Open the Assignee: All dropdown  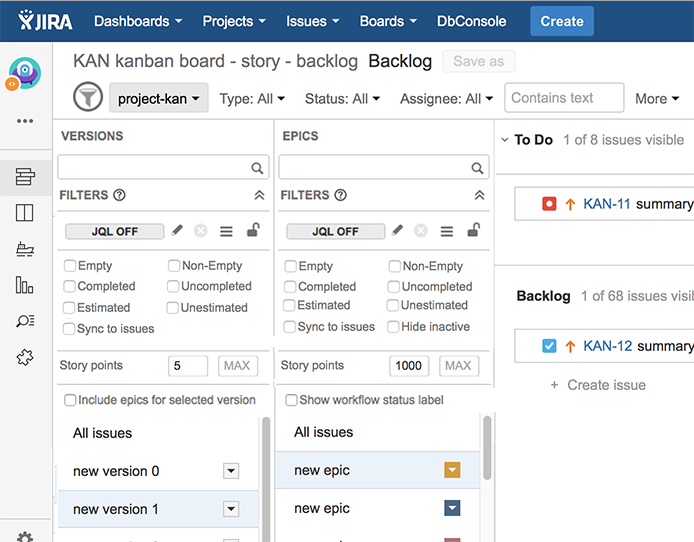[446, 98]
